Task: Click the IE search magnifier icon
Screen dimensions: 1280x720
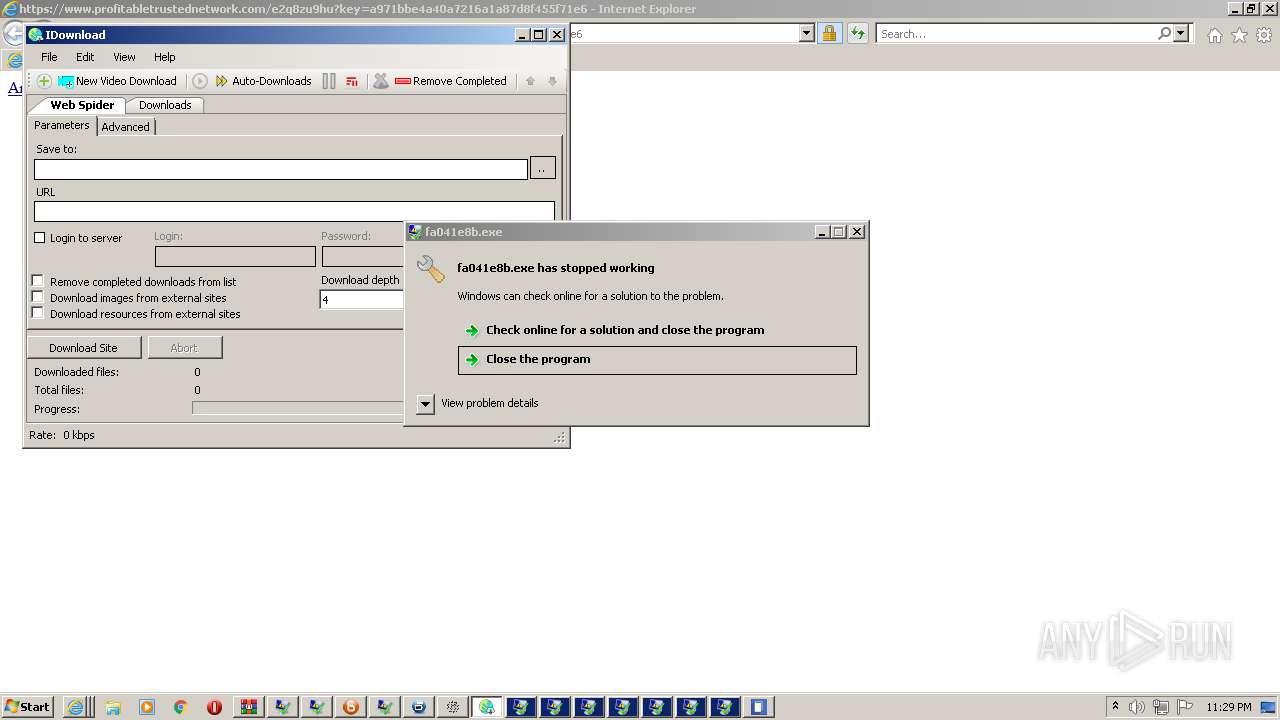Action: tap(1164, 34)
